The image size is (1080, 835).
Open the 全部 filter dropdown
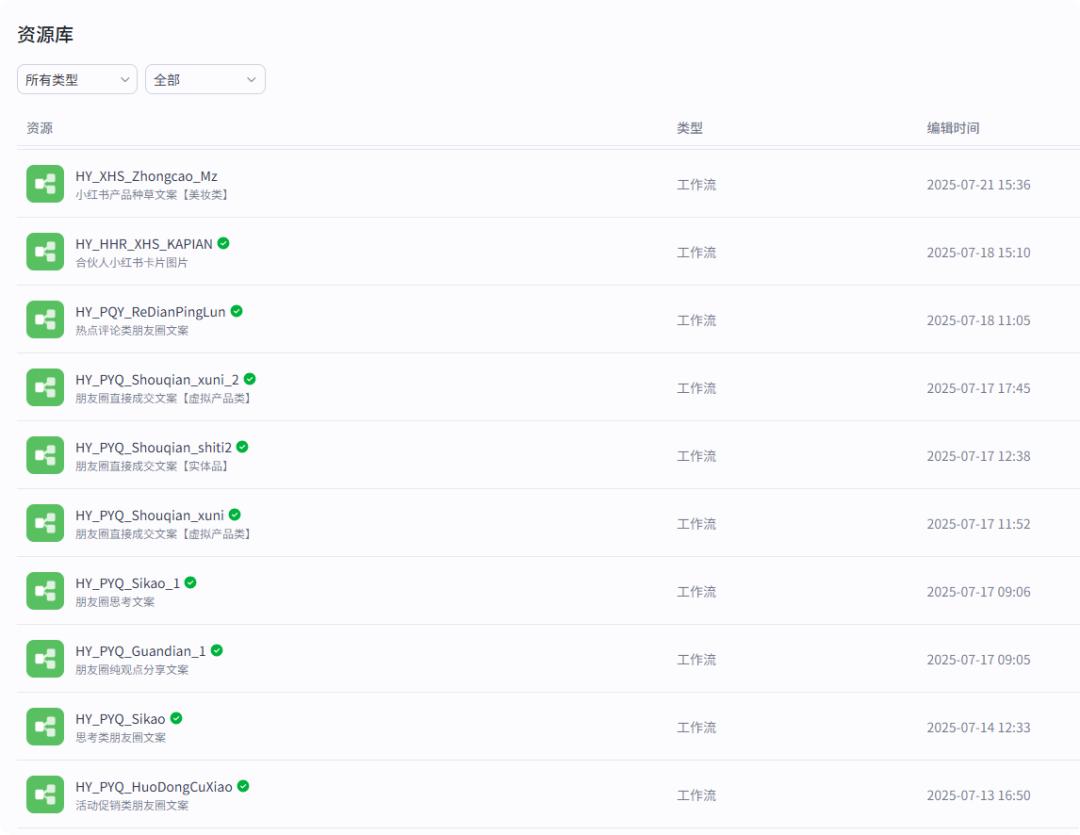pos(205,79)
